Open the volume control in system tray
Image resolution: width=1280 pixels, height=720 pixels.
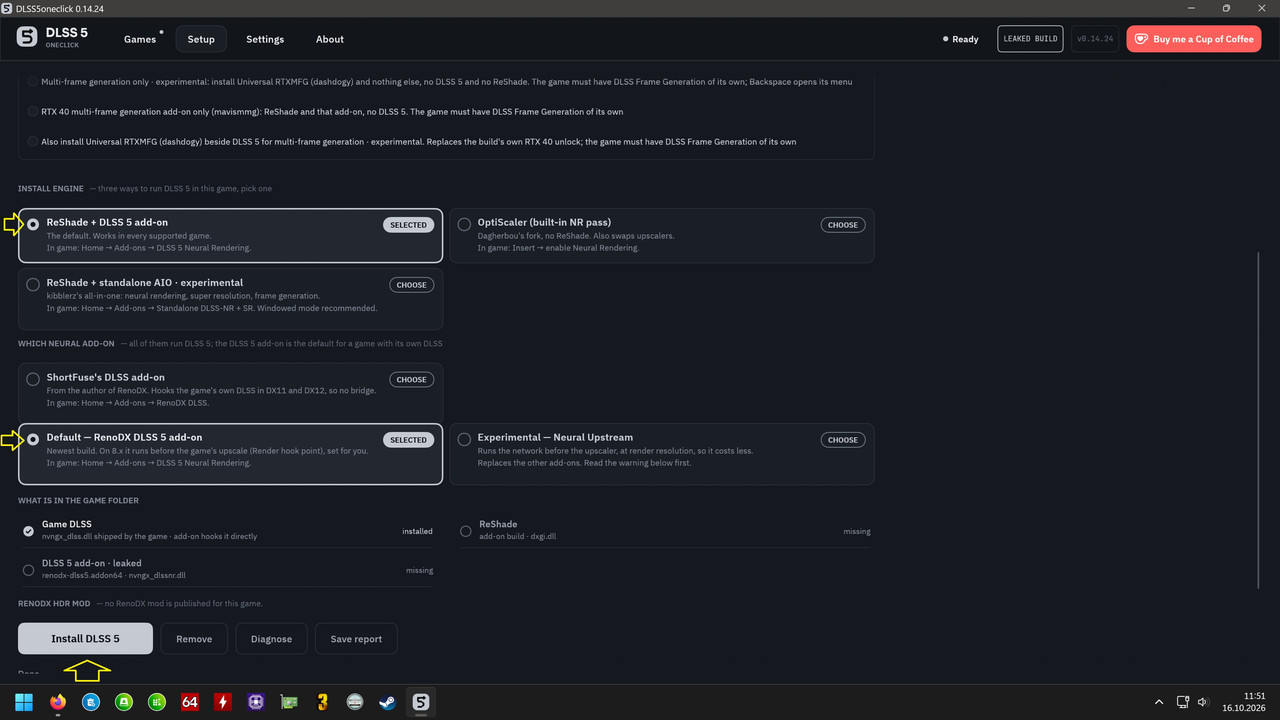click(1203, 702)
